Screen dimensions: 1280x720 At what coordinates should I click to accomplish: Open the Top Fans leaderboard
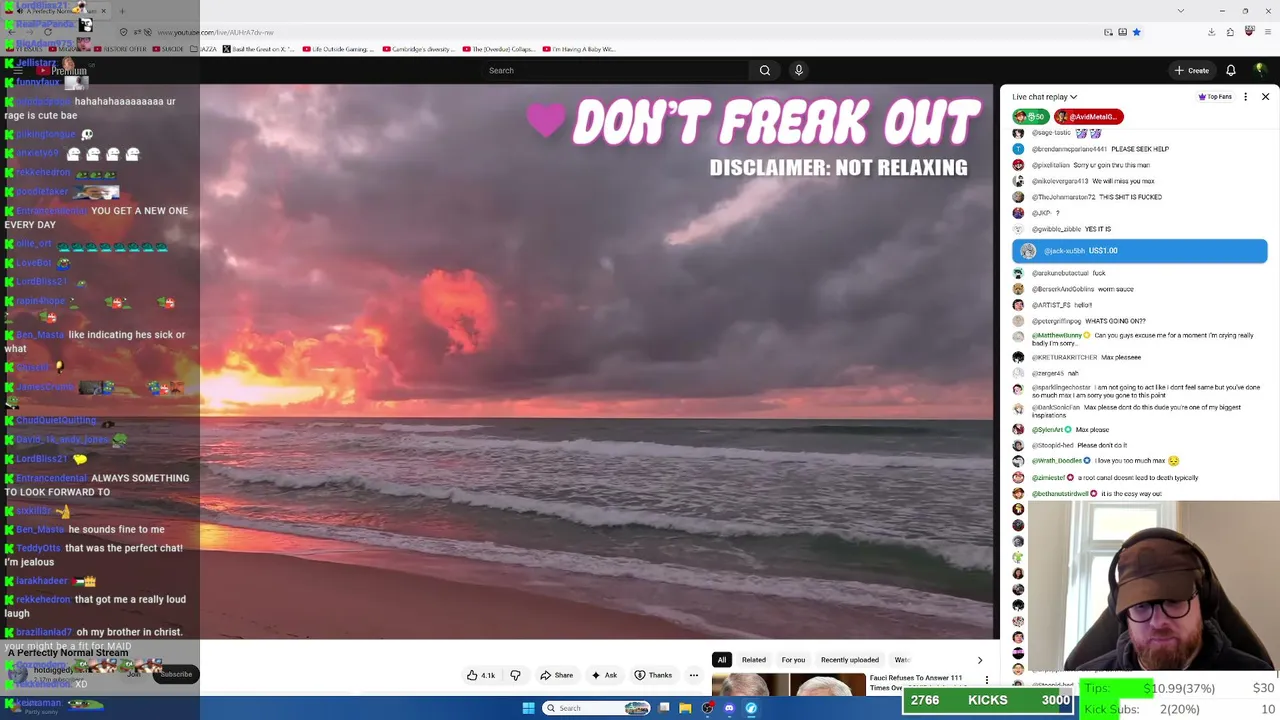1215,97
